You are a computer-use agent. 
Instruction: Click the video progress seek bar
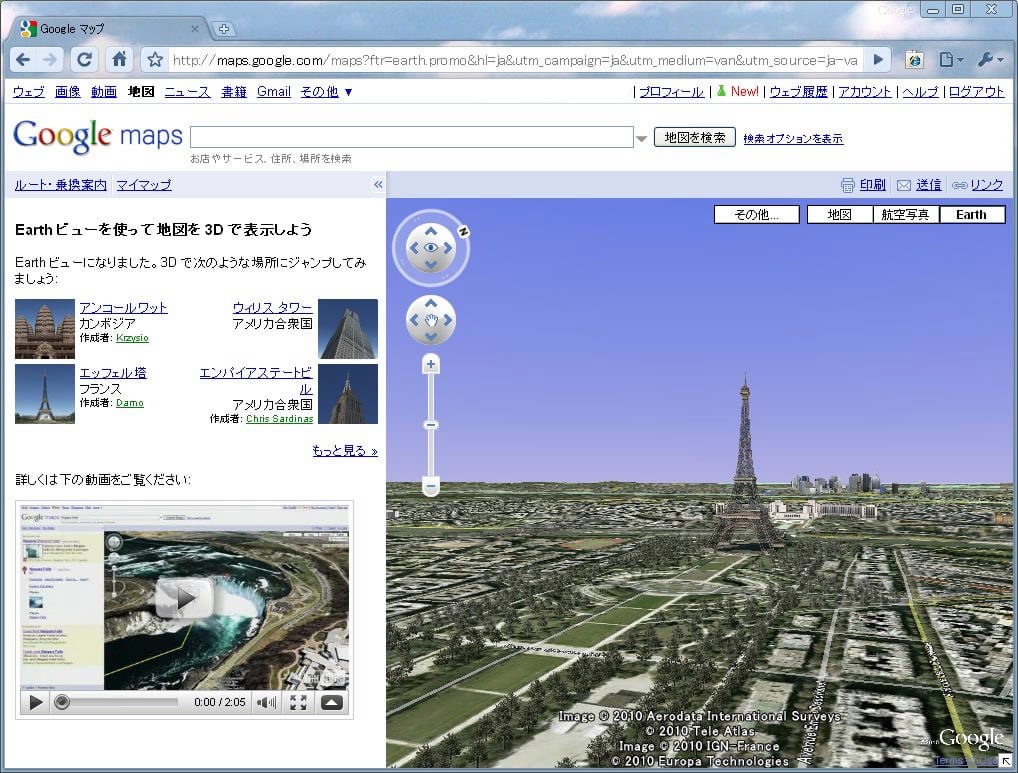click(120, 702)
